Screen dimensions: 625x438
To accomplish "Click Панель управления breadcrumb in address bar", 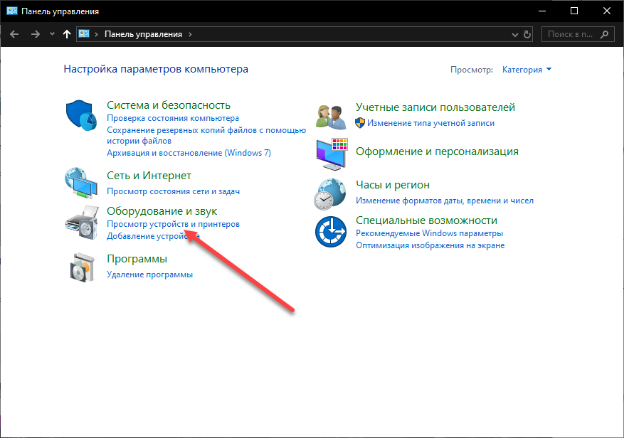I will (x=143, y=34).
